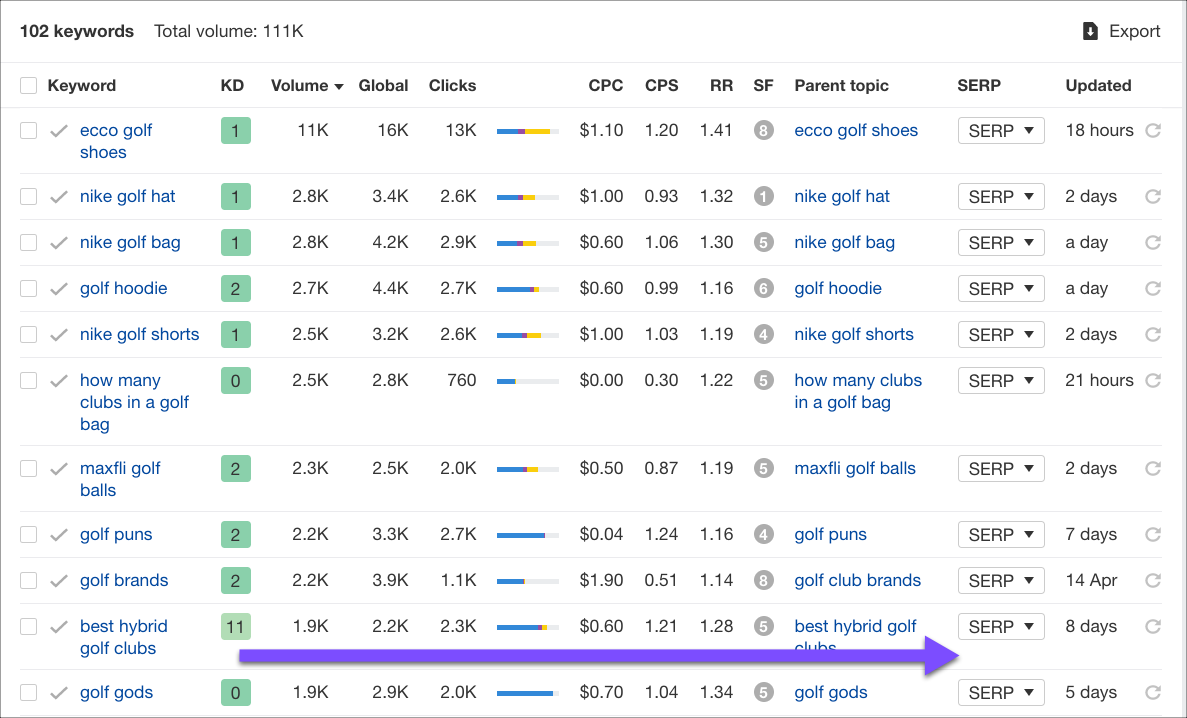The image size is (1187, 718).
Task: Open the nike golf bag keyword link
Action: click(130, 242)
